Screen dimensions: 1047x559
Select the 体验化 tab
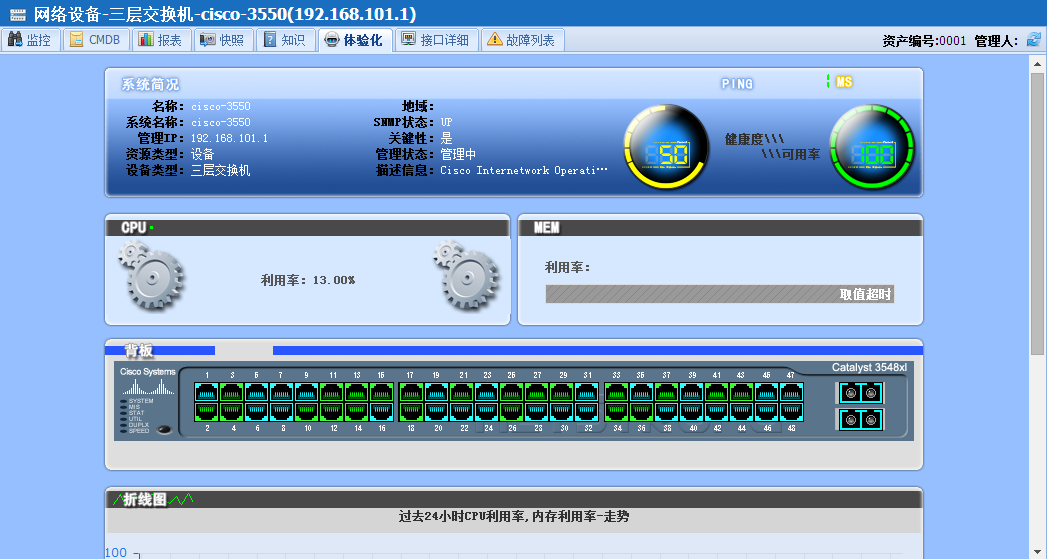coord(355,40)
